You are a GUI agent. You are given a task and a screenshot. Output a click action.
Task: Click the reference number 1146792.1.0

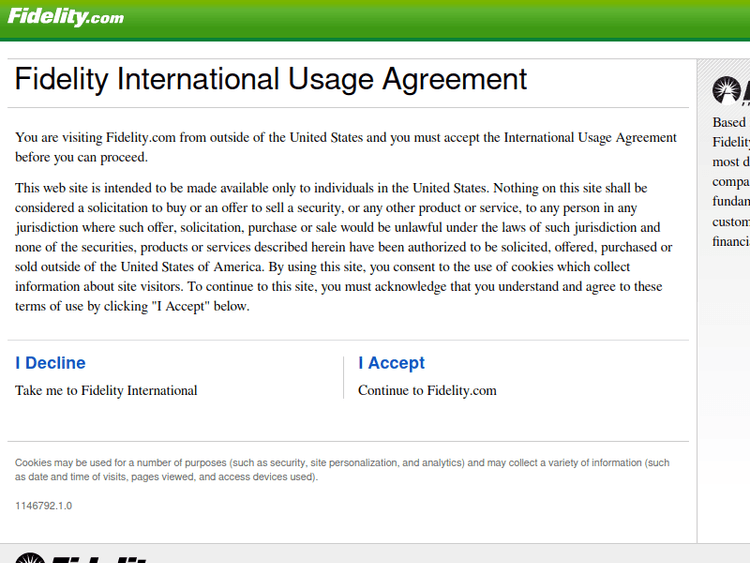pyautogui.click(x=43, y=505)
